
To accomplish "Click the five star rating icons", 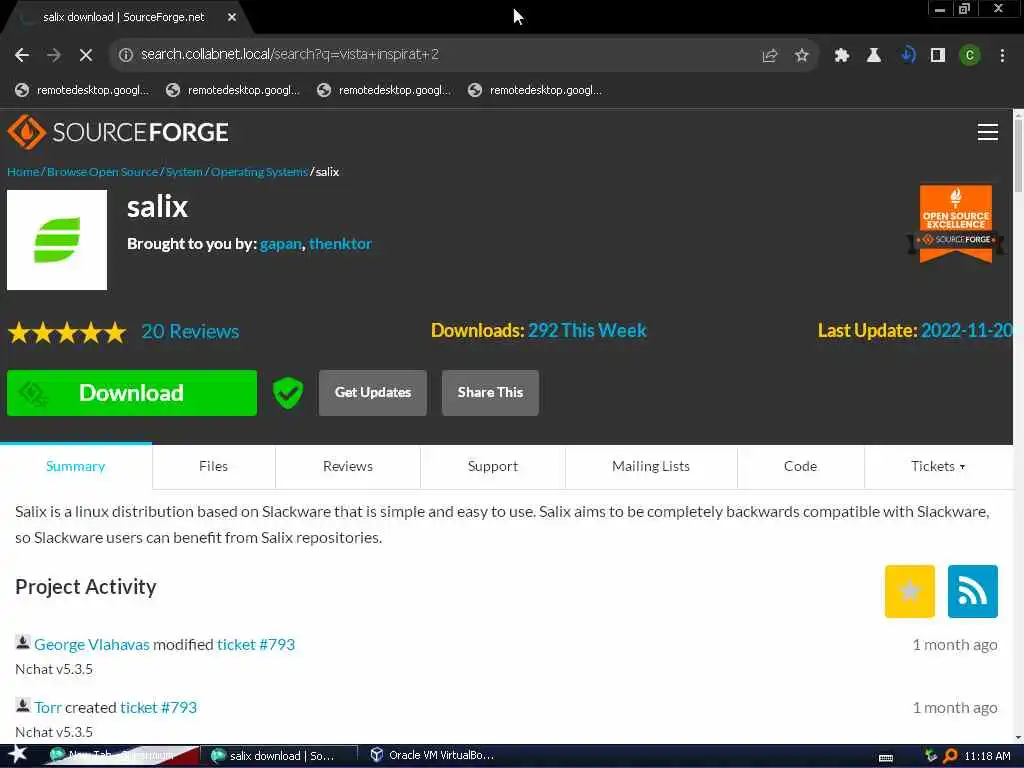I will (67, 332).
